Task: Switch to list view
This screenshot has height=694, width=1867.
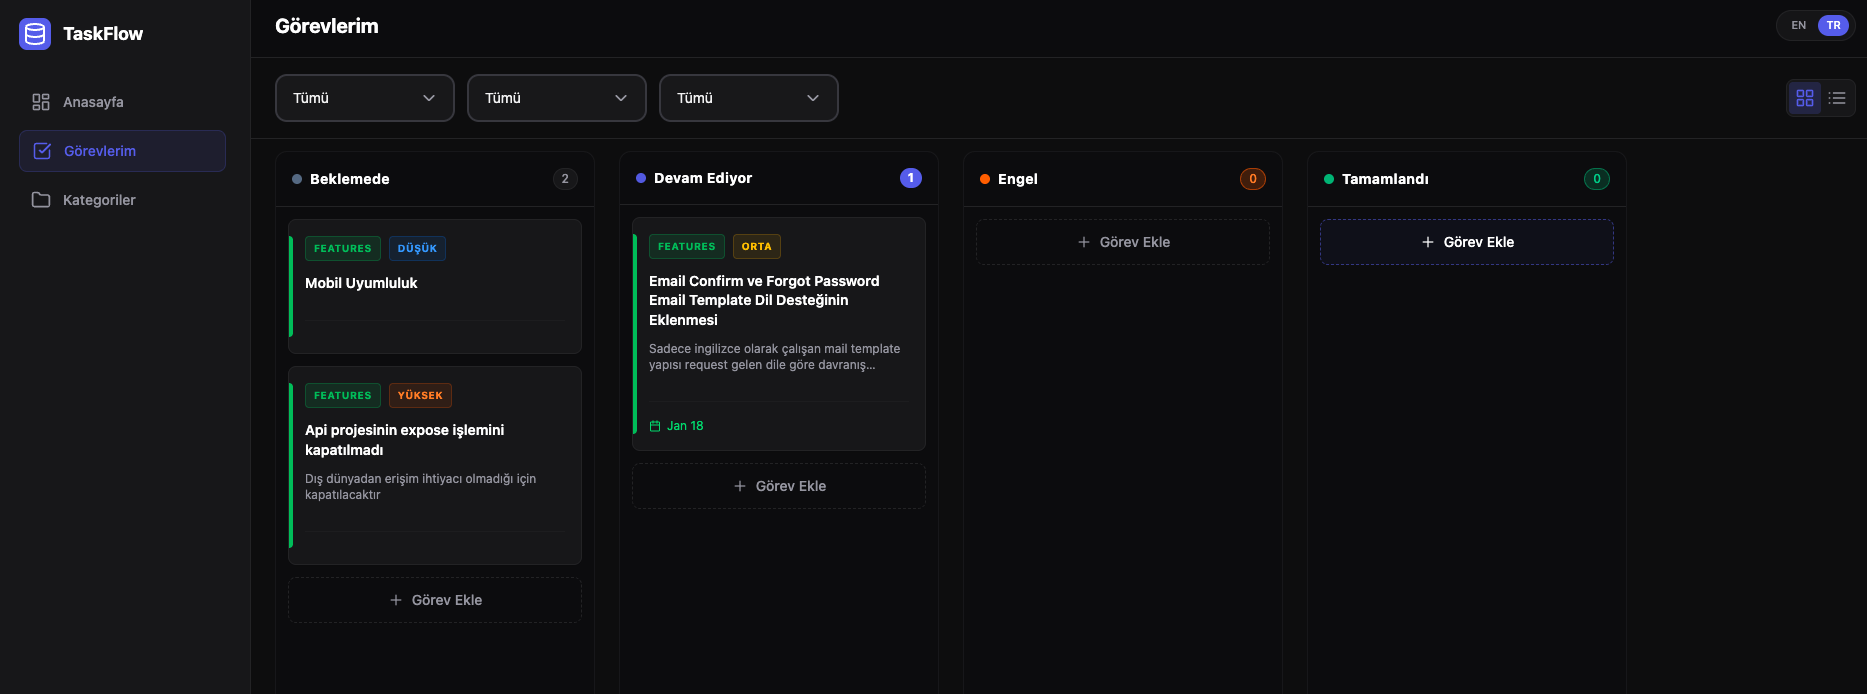Action: tap(1837, 98)
